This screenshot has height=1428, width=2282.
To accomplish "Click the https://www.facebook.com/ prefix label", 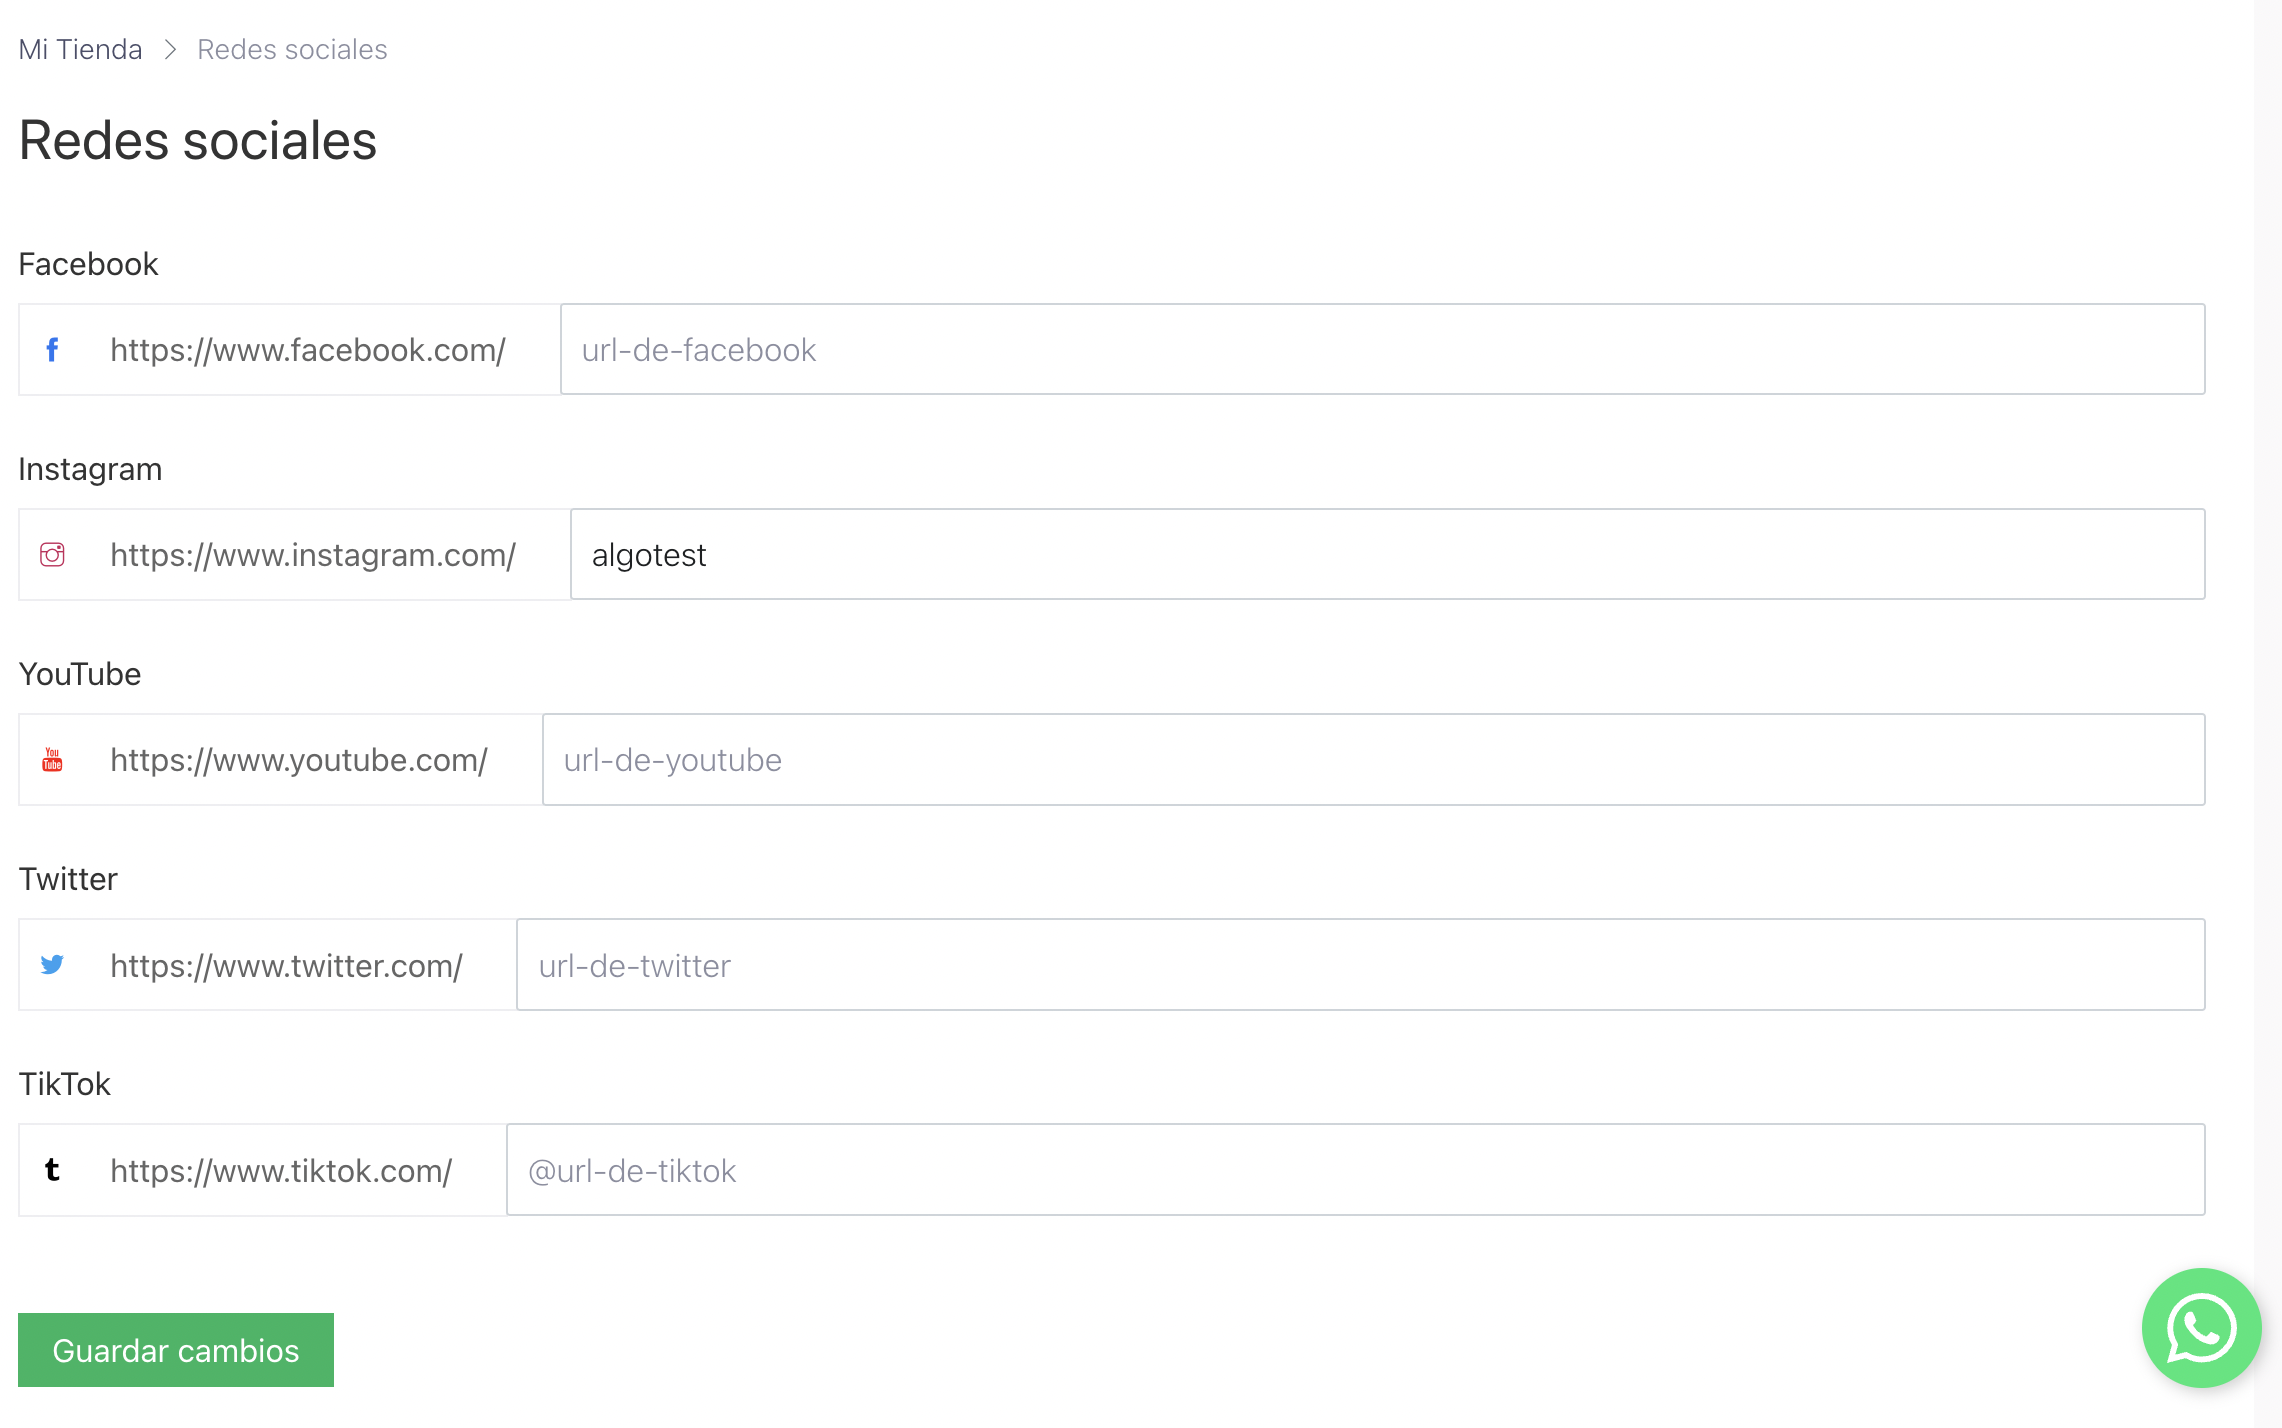I will (308, 350).
